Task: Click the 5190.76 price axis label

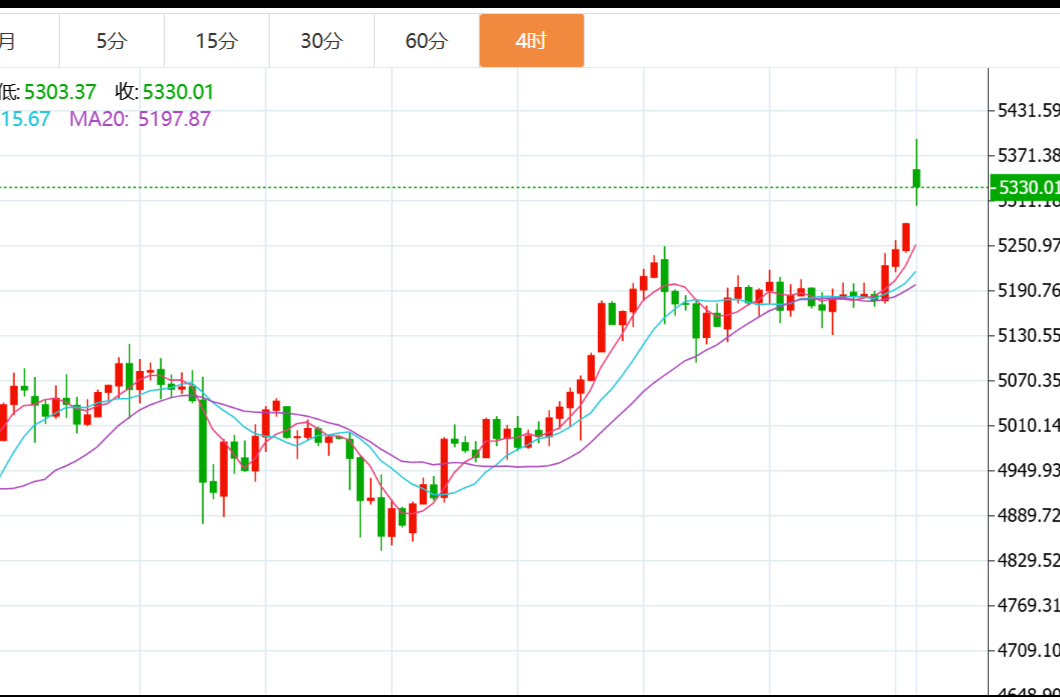Action: pyautogui.click(x=1027, y=291)
